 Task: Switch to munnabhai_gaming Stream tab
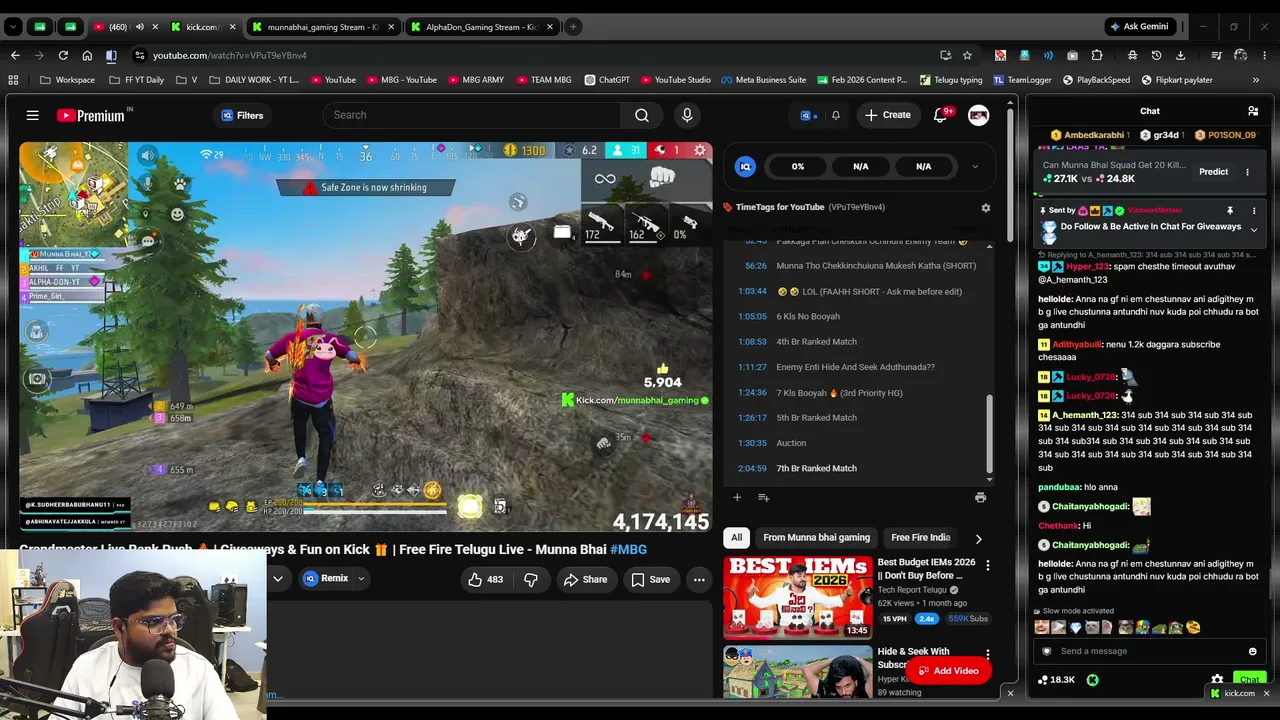pos(322,27)
